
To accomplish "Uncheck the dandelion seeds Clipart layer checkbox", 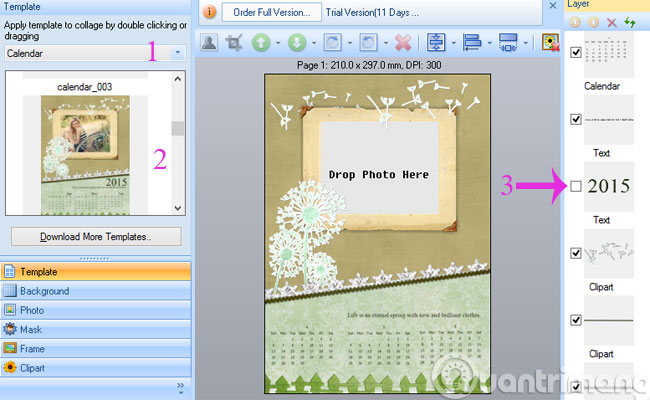I will [576, 253].
